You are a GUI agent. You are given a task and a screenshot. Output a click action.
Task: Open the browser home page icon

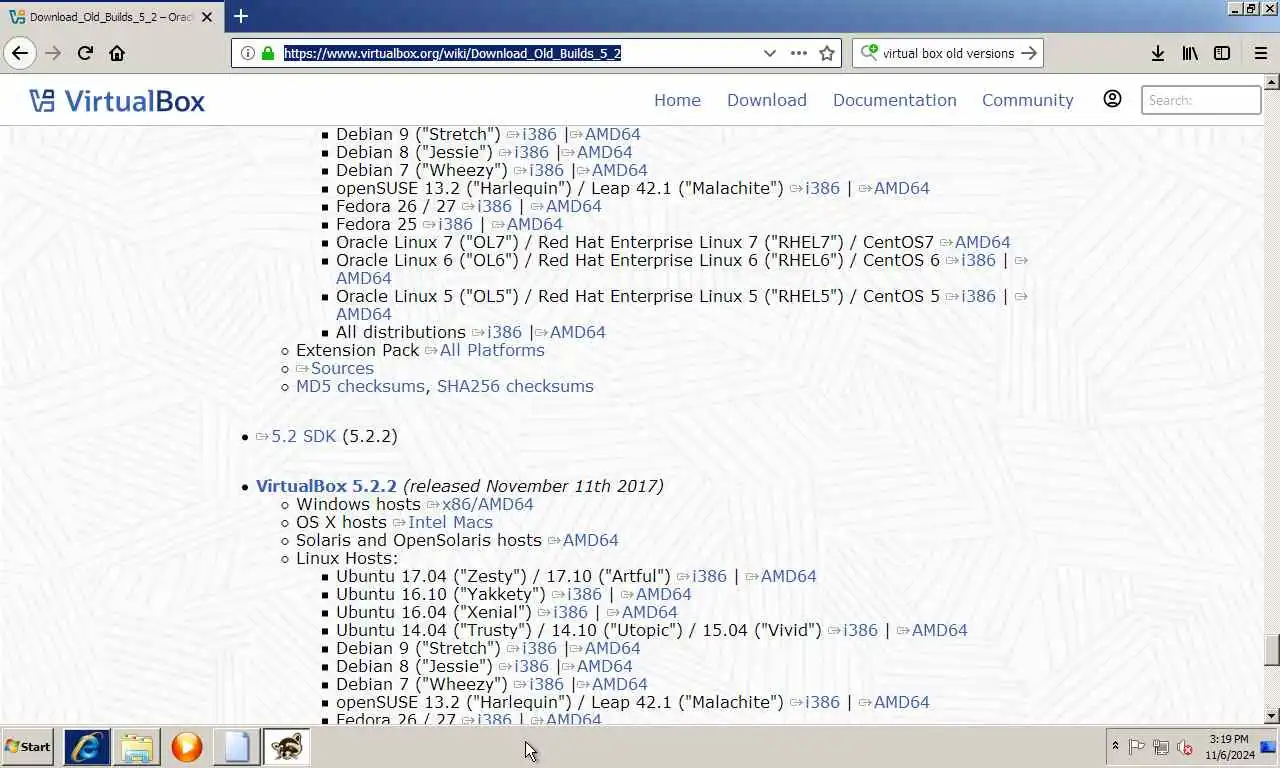117,53
